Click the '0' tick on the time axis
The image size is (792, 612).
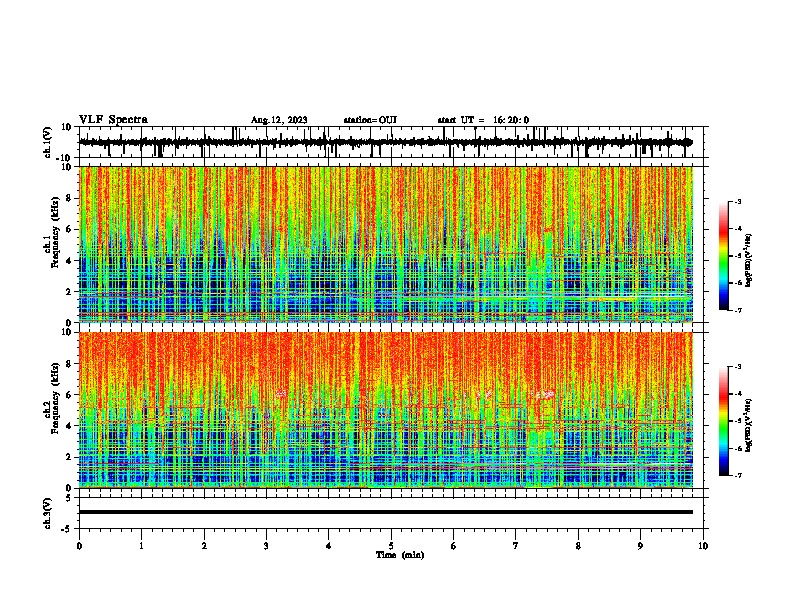[x=79, y=546]
